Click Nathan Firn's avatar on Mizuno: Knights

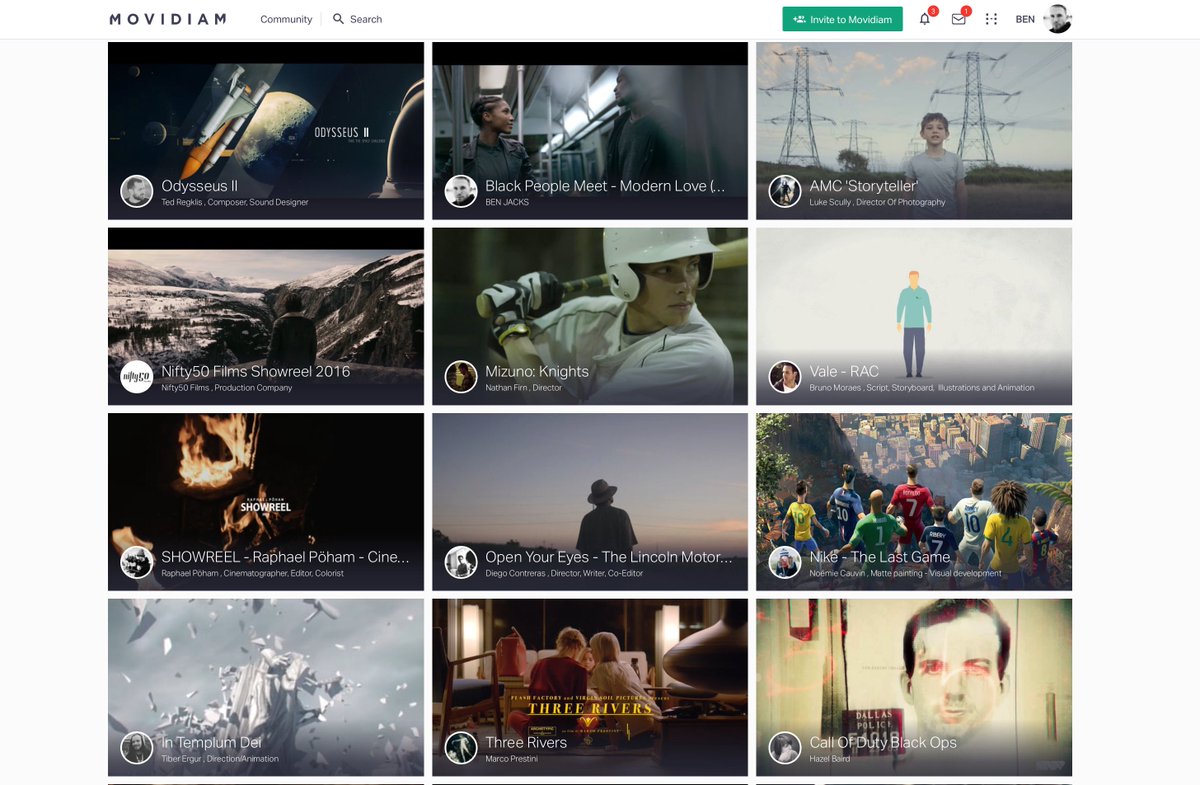[x=461, y=377]
